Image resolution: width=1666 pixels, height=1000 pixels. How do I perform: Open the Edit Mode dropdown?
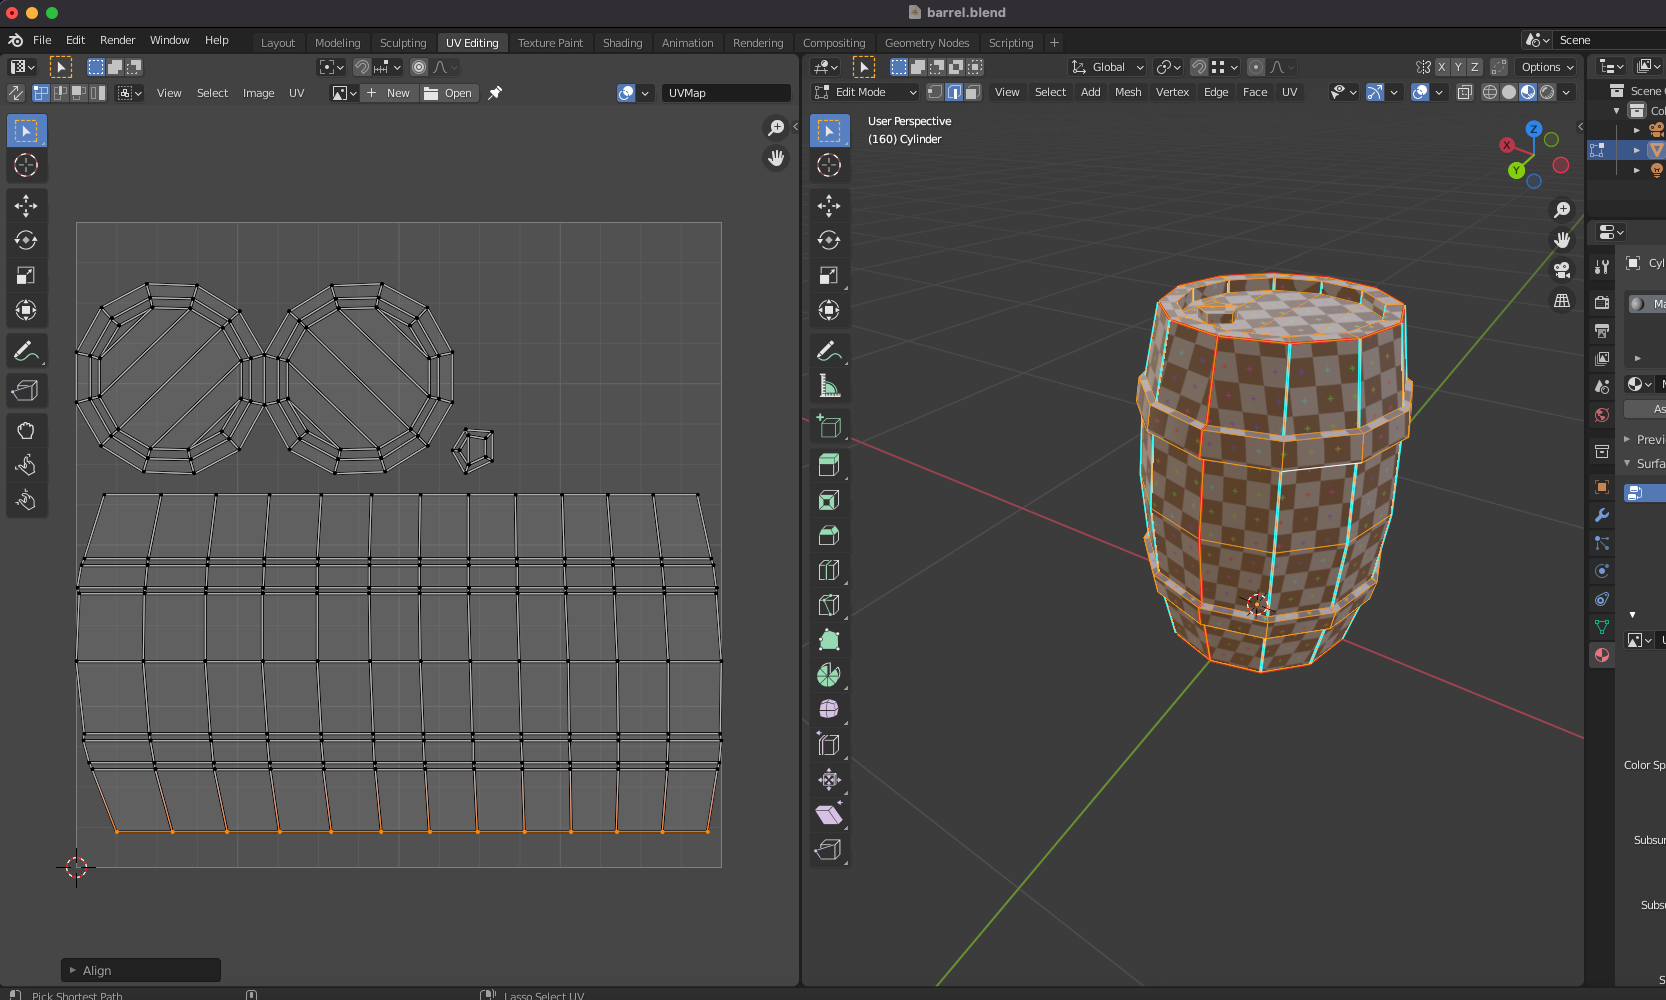pos(866,92)
